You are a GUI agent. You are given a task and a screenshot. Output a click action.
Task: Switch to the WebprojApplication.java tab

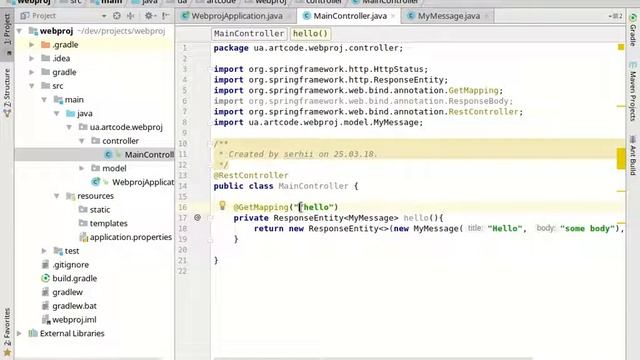point(237,16)
